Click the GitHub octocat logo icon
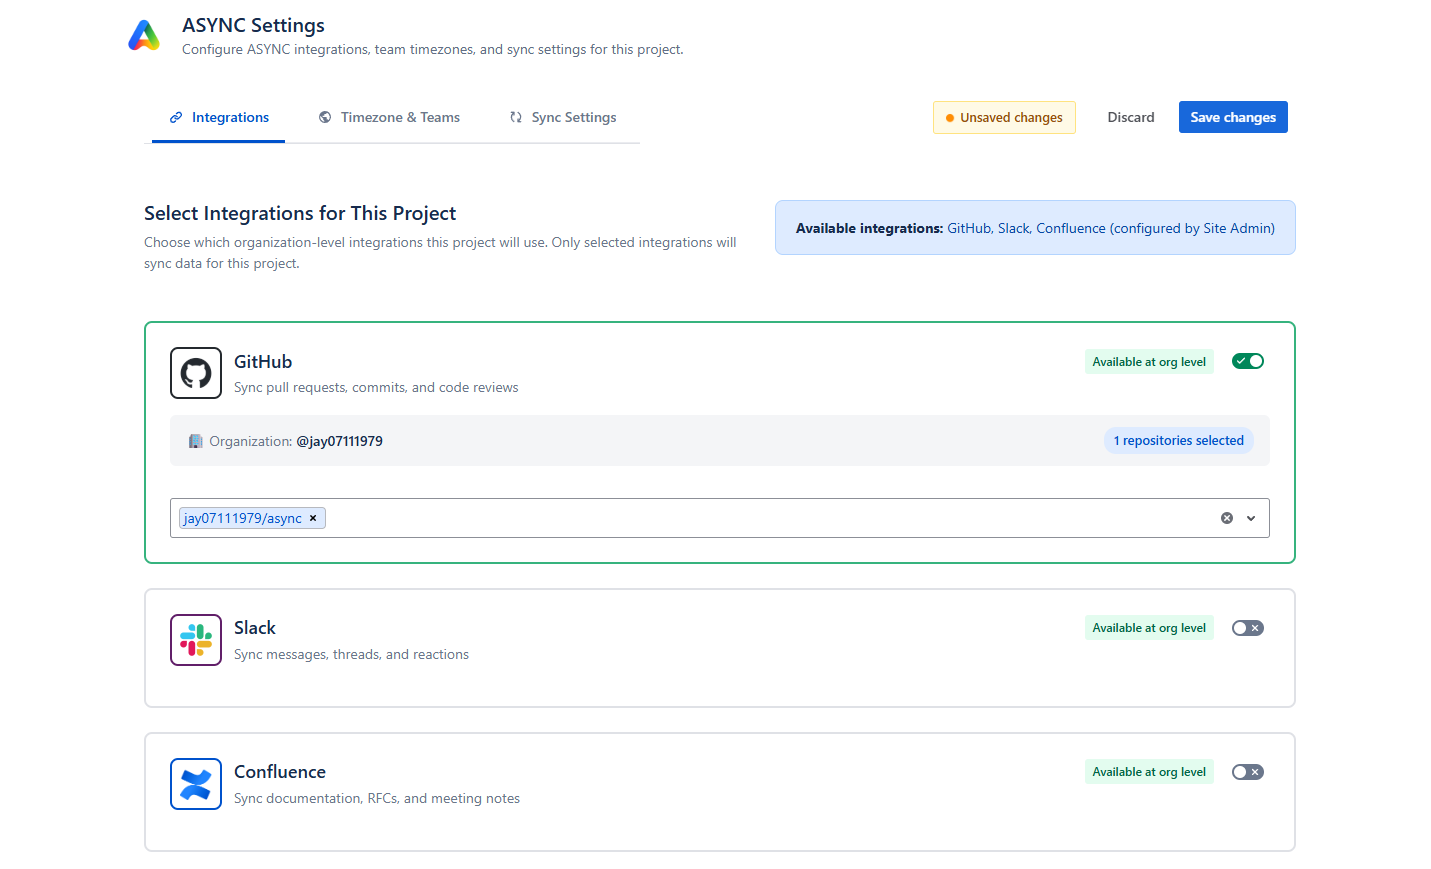 pos(195,372)
